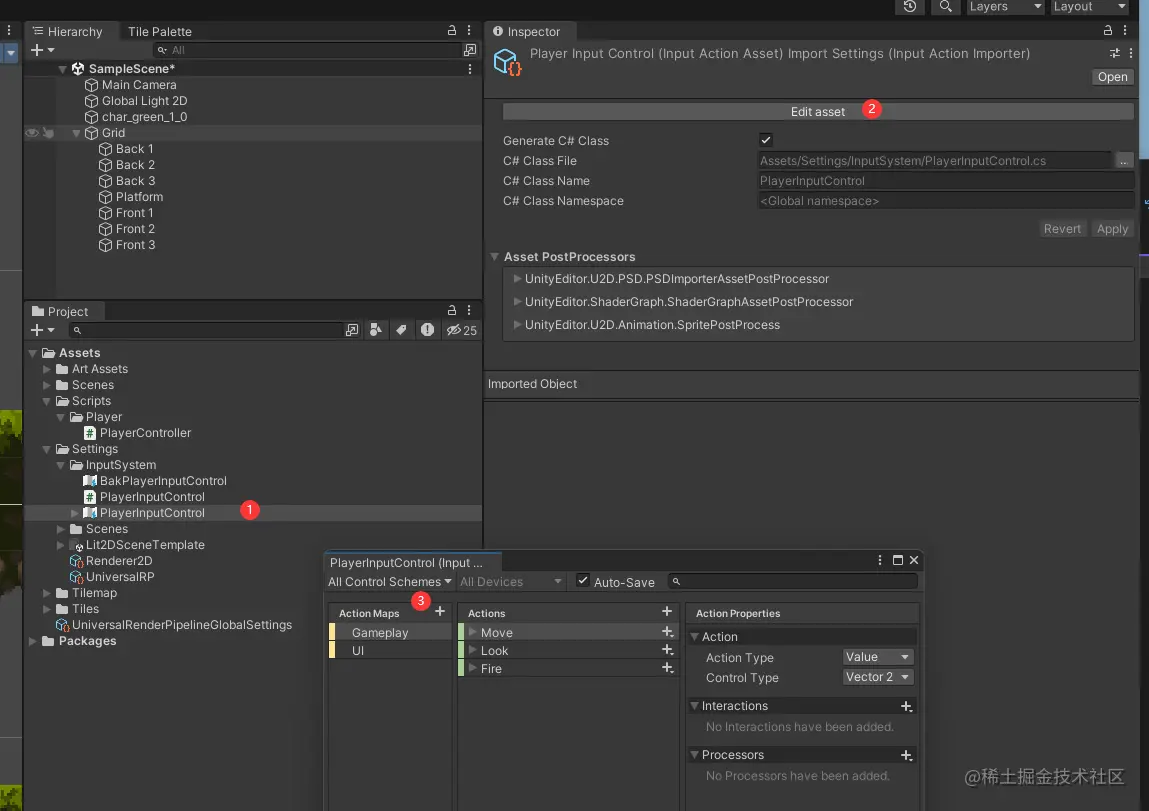
Task: Expand SpritePostProcess entry
Action: tap(517, 324)
